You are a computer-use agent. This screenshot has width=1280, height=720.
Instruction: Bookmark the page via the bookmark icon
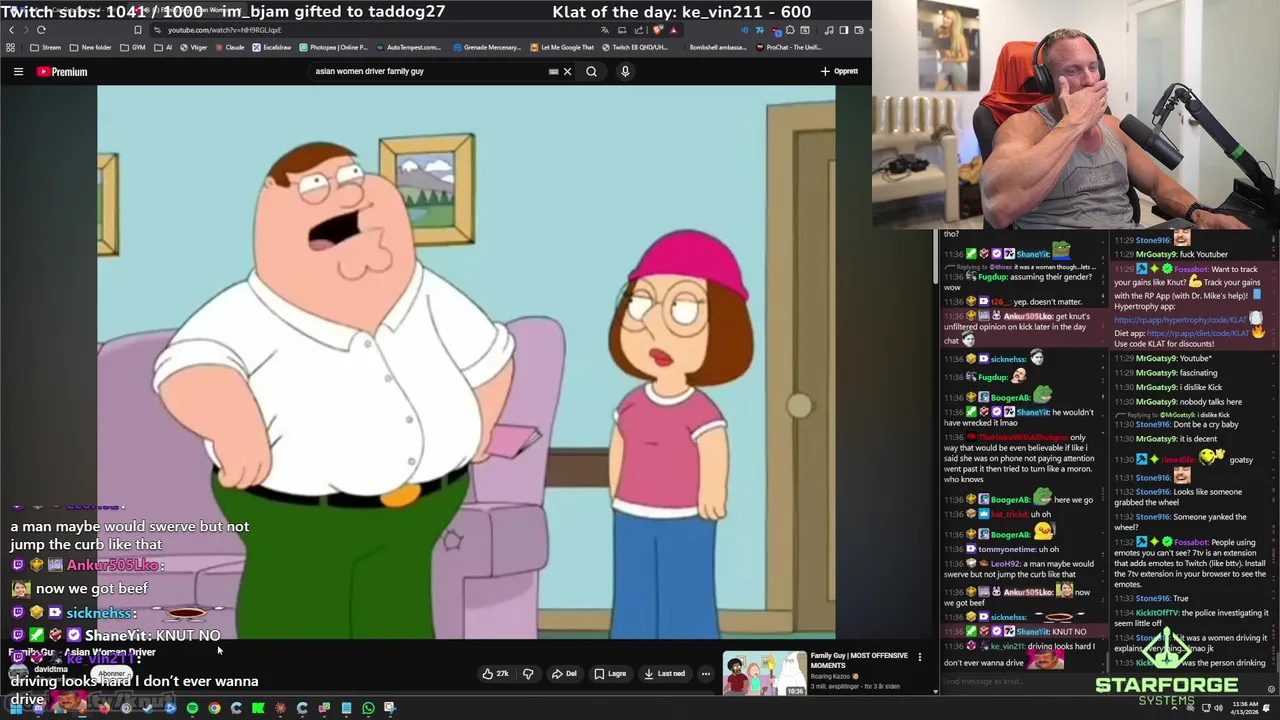(138, 30)
